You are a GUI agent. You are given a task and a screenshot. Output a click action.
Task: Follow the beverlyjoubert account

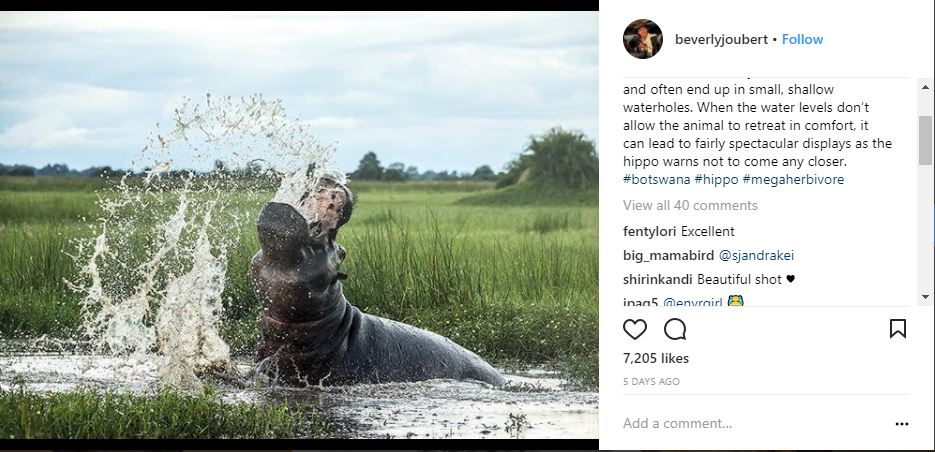[802, 40]
